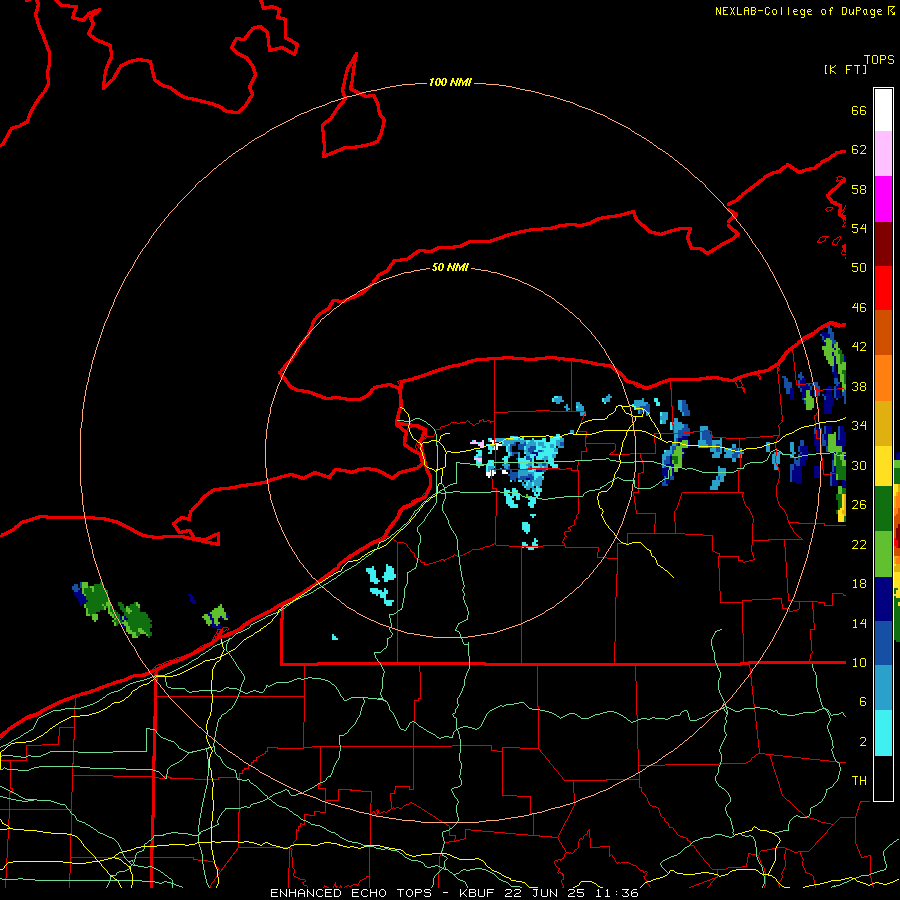Click the 18 value on the scale
Image resolution: width=900 pixels, height=900 pixels.
point(859,584)
